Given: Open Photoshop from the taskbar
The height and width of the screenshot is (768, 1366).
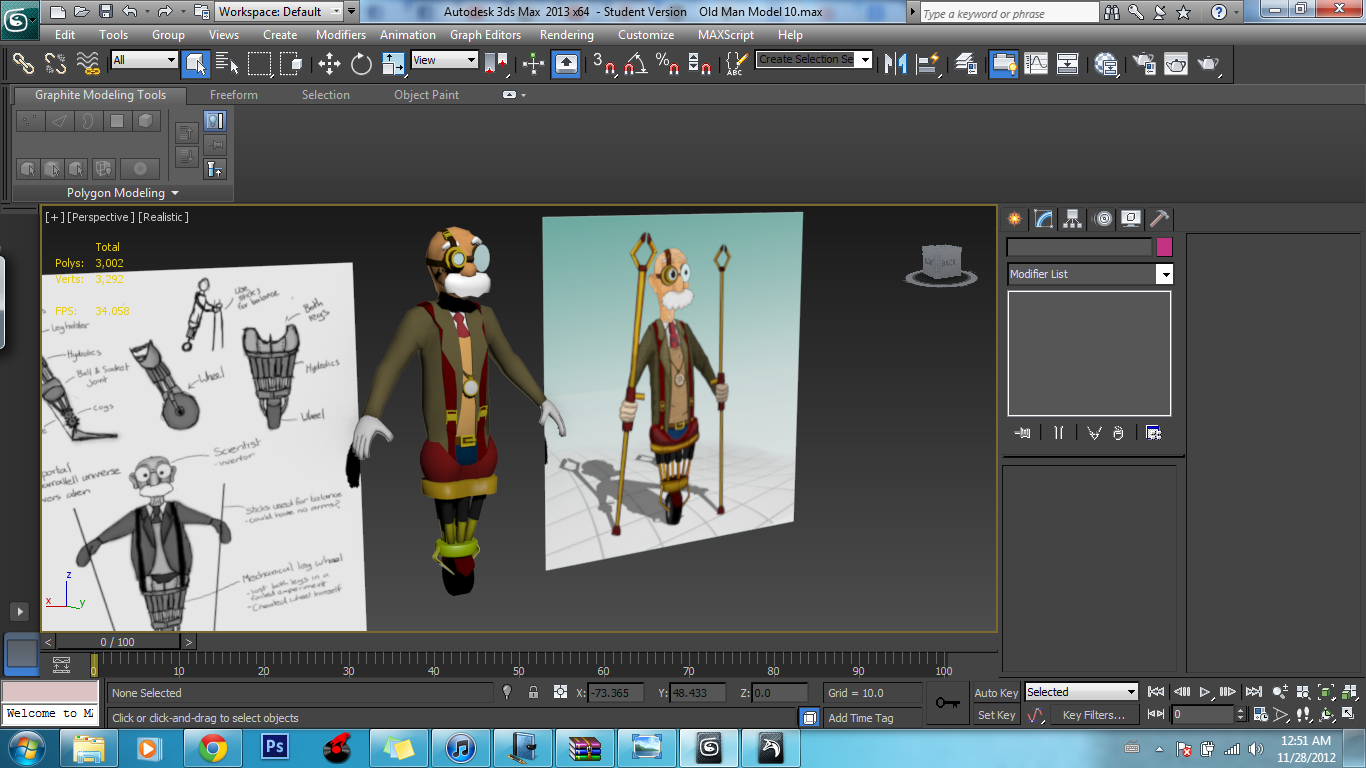Looking at the screenshot, I should [x=274, y=747].
